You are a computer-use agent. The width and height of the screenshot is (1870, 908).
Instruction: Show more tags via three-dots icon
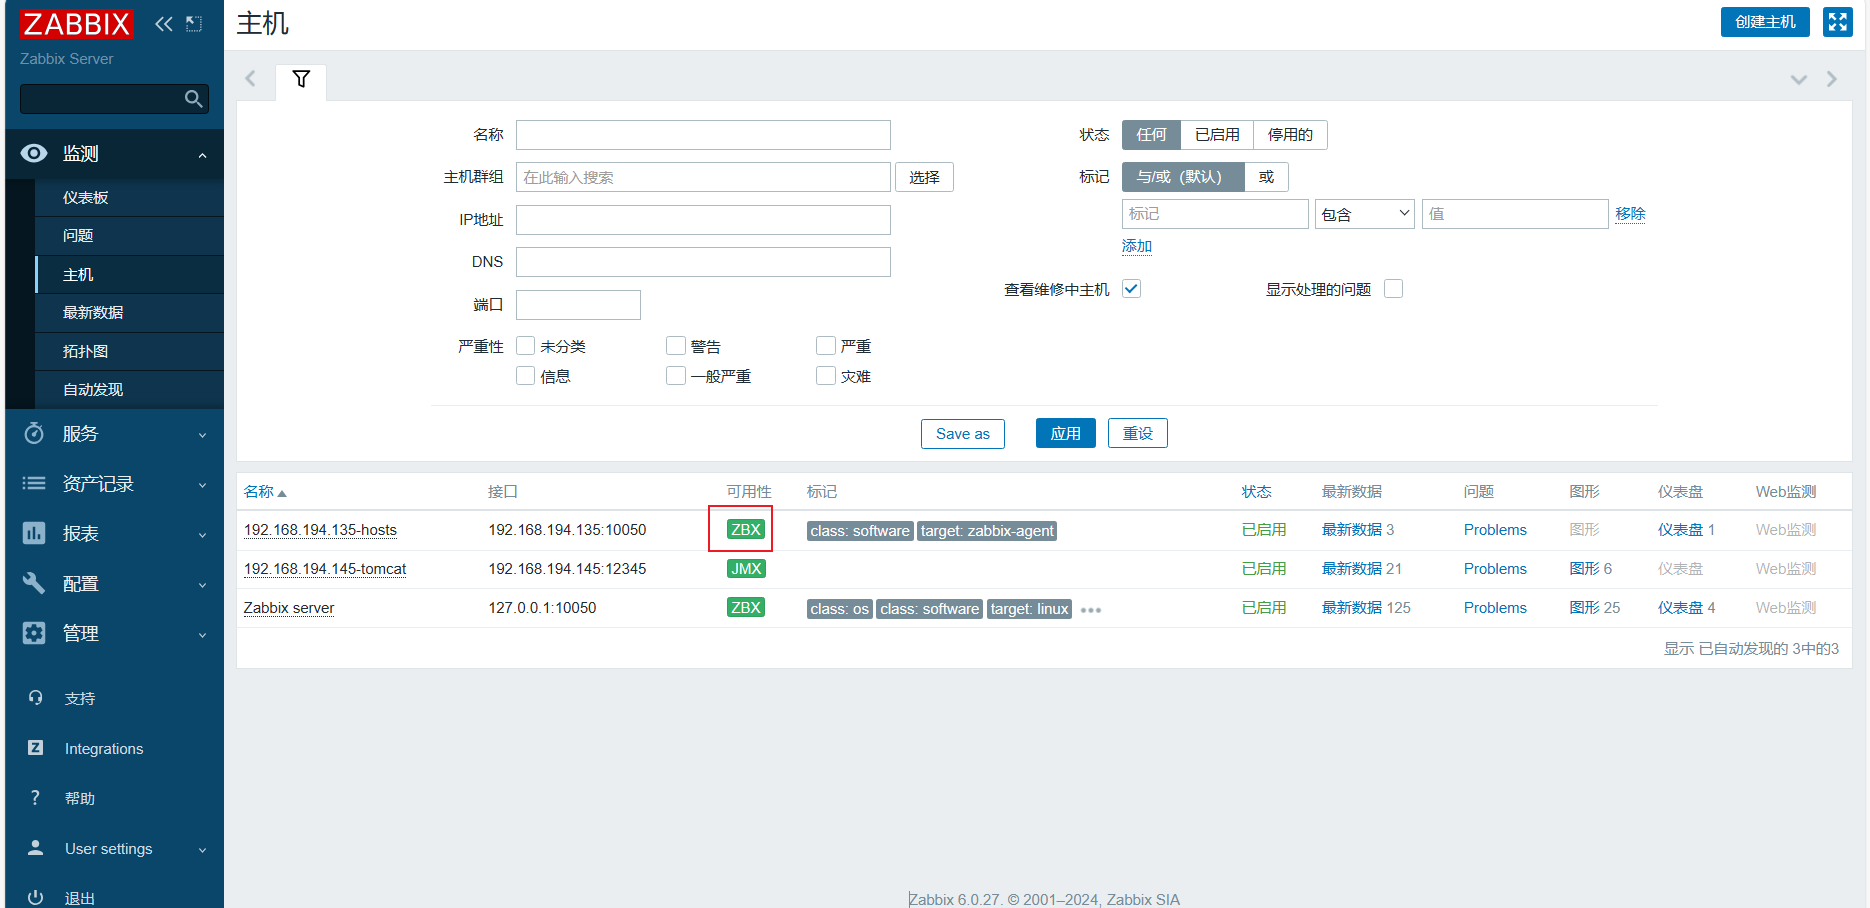1091,610
